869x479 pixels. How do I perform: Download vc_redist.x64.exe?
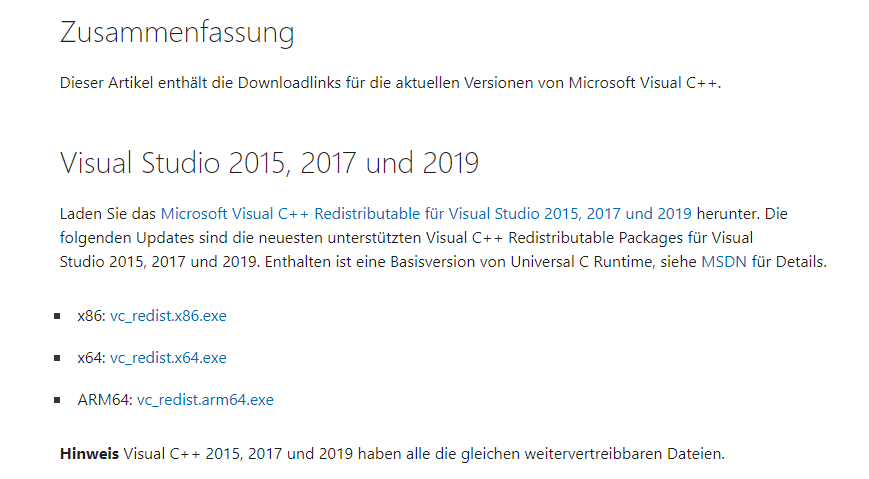tap(168, 358)
